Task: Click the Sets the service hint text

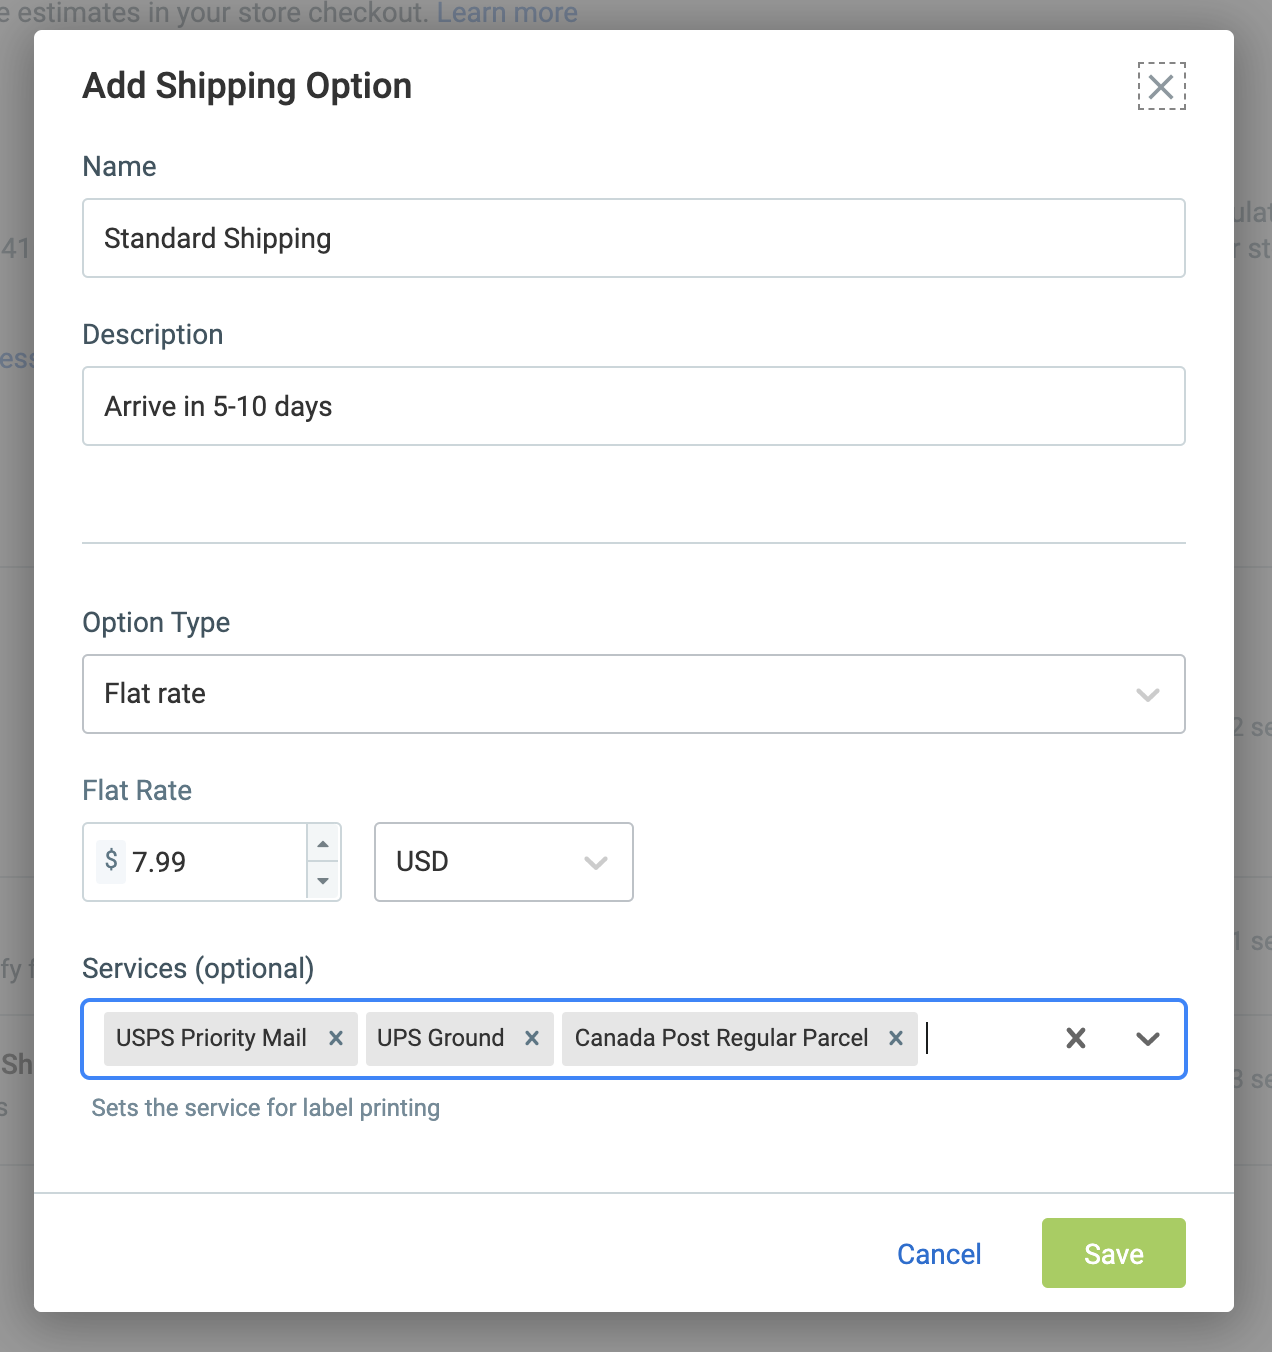Action: [266, 1108]
